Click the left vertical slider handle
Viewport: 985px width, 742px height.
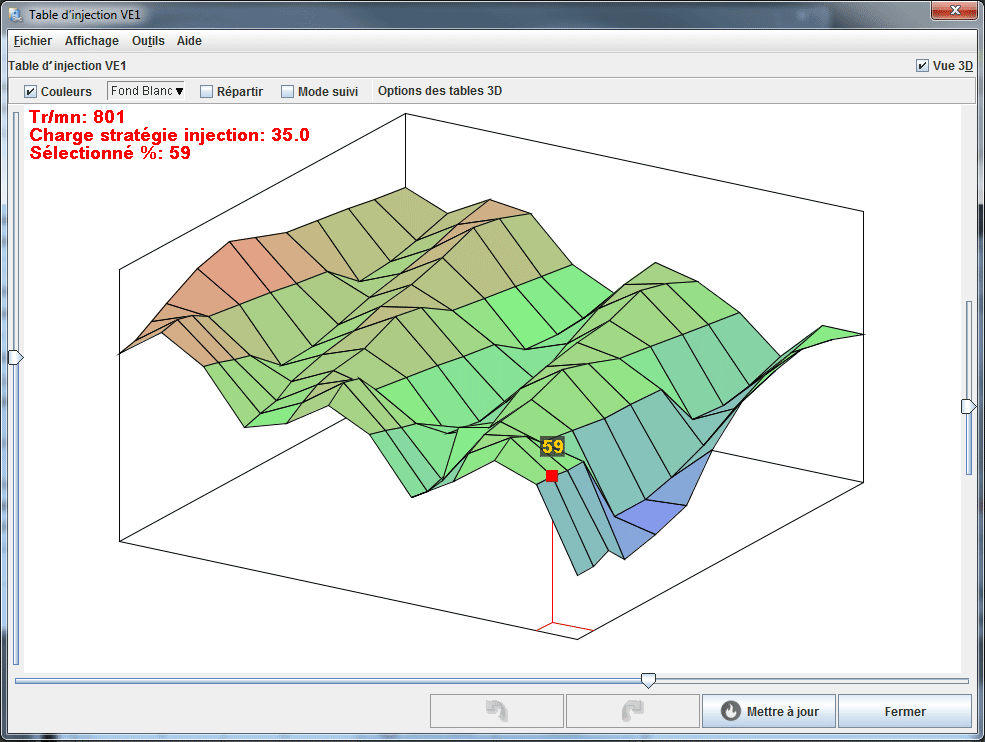click(15, 357)
